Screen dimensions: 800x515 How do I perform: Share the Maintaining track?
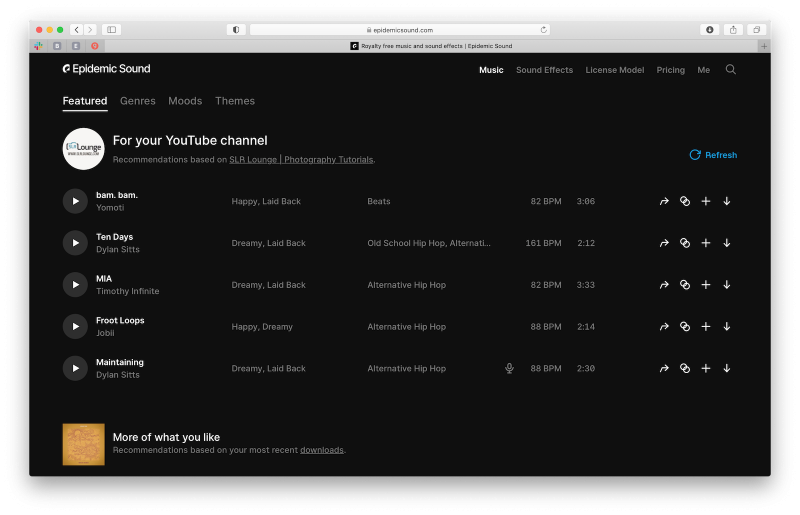click(x=664, y=369)
